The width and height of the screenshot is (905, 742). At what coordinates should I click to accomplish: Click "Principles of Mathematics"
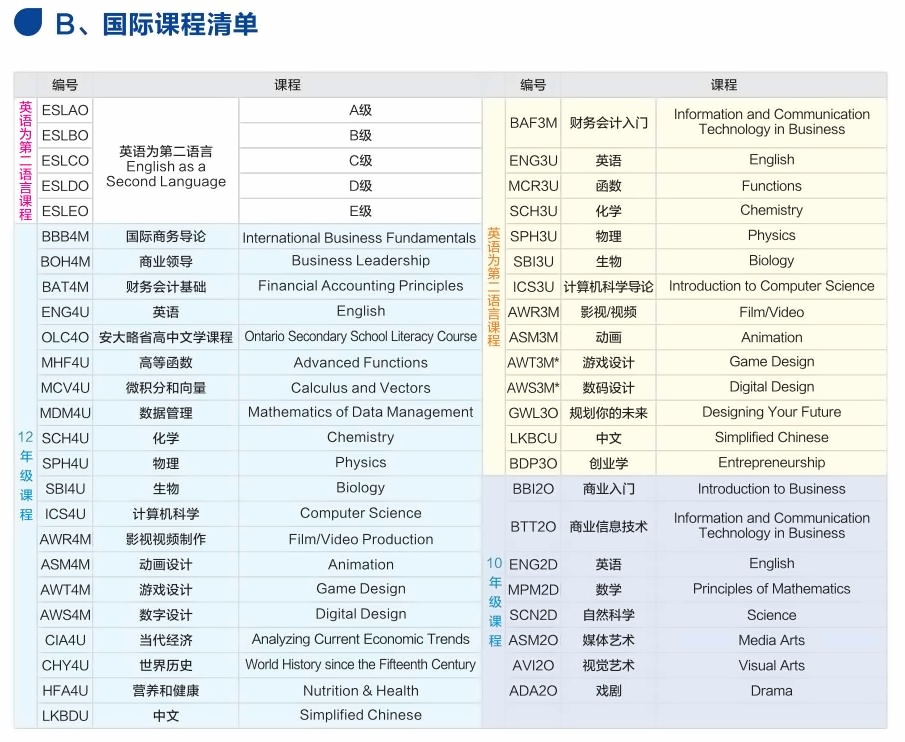(x=772, y=589)
